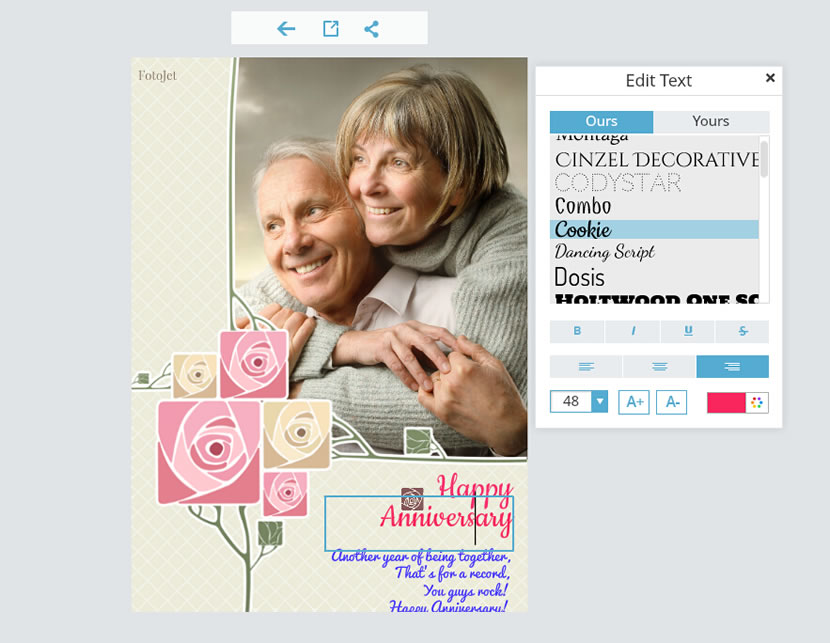Select the highlighted Cookie font
Image resolution: width=830 pixels, height=643 pixels.
click(x=654, y=229)
